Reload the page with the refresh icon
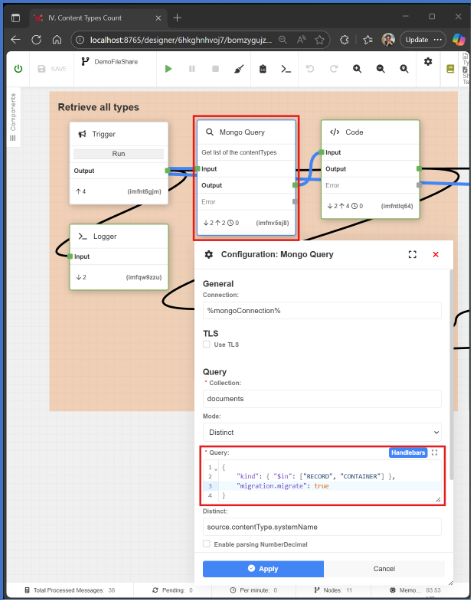Image resolution: width=471 pixels, height=600 pixels. pos(36,40)
